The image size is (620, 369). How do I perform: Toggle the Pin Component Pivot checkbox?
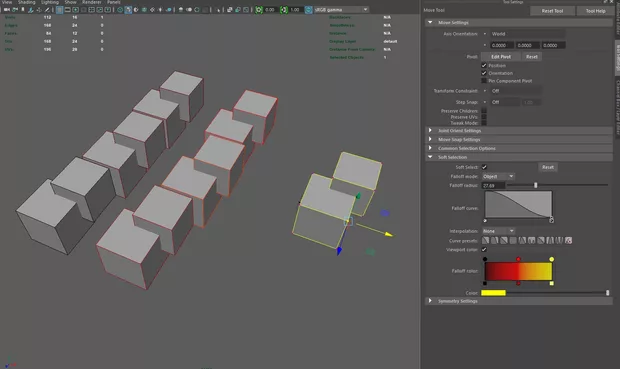click(x=484, y=81)
